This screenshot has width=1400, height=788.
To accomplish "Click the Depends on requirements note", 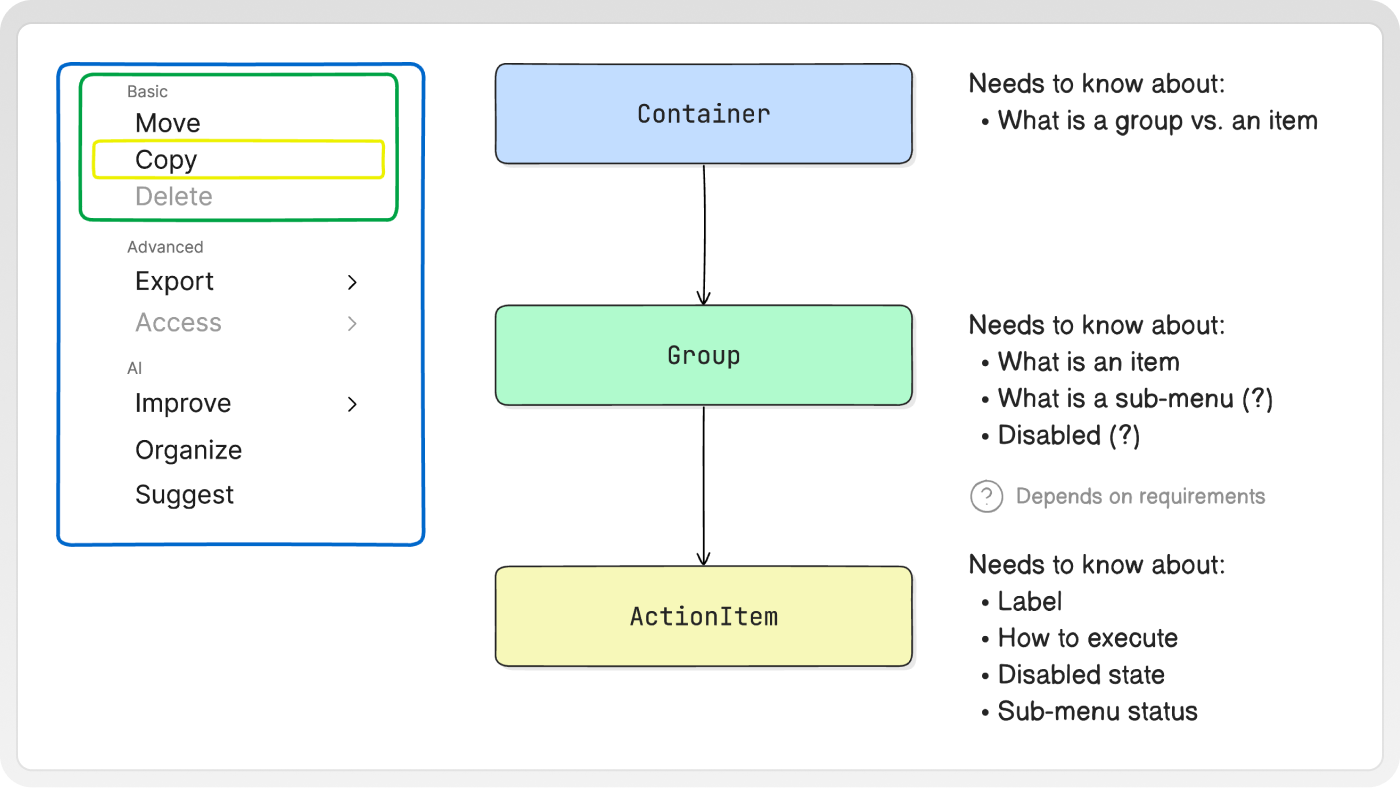I will coord(1140,496).
